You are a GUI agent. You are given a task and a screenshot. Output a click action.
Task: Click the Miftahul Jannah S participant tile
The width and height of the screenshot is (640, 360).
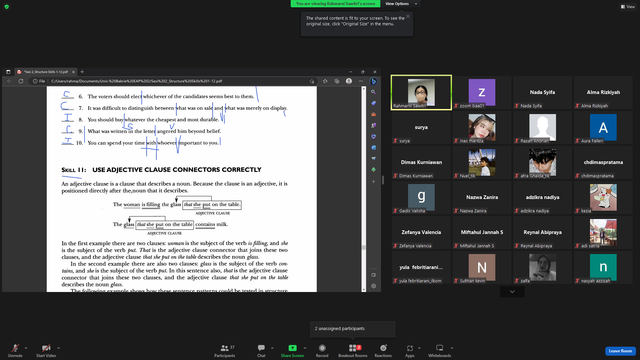click(482, 233)
